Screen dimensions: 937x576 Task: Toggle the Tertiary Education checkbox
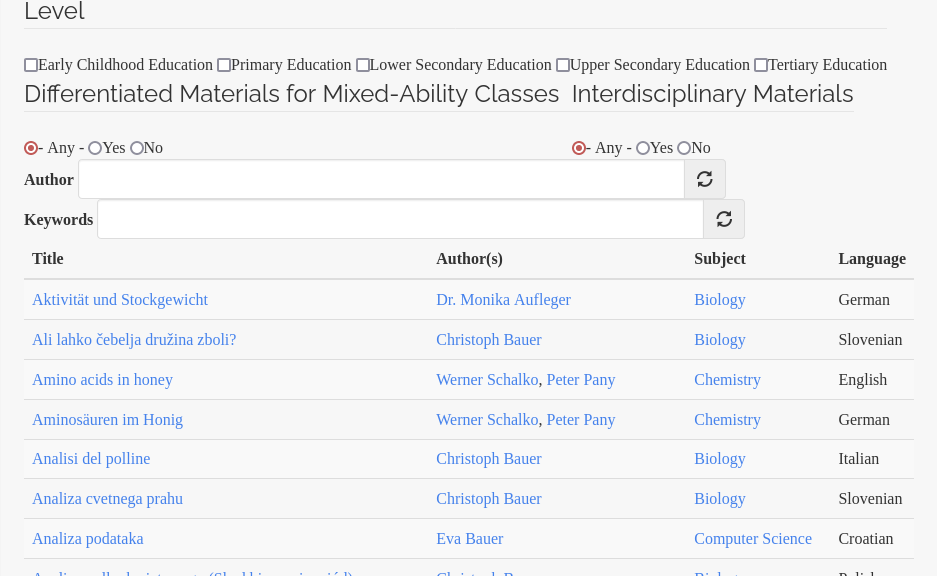coord(761,65)
